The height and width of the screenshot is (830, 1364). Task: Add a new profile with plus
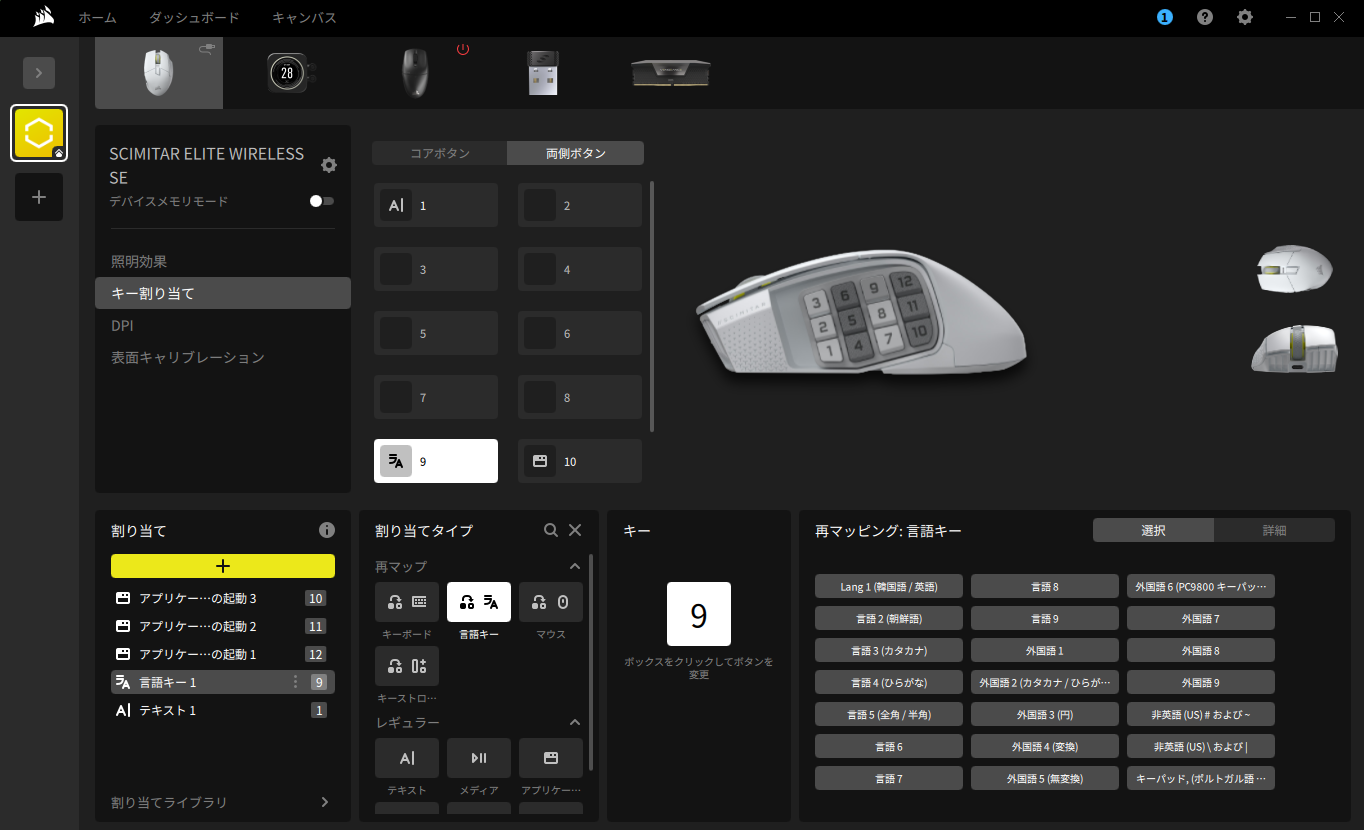39,197
